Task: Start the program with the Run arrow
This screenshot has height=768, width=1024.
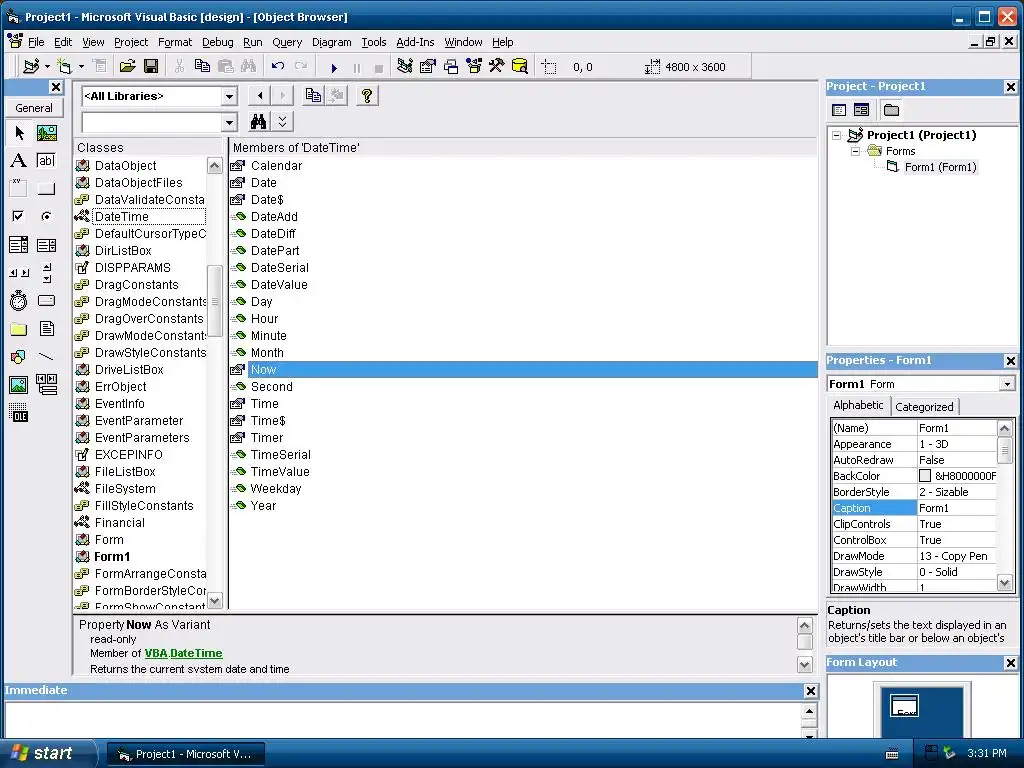Action: tap(334, 67)
